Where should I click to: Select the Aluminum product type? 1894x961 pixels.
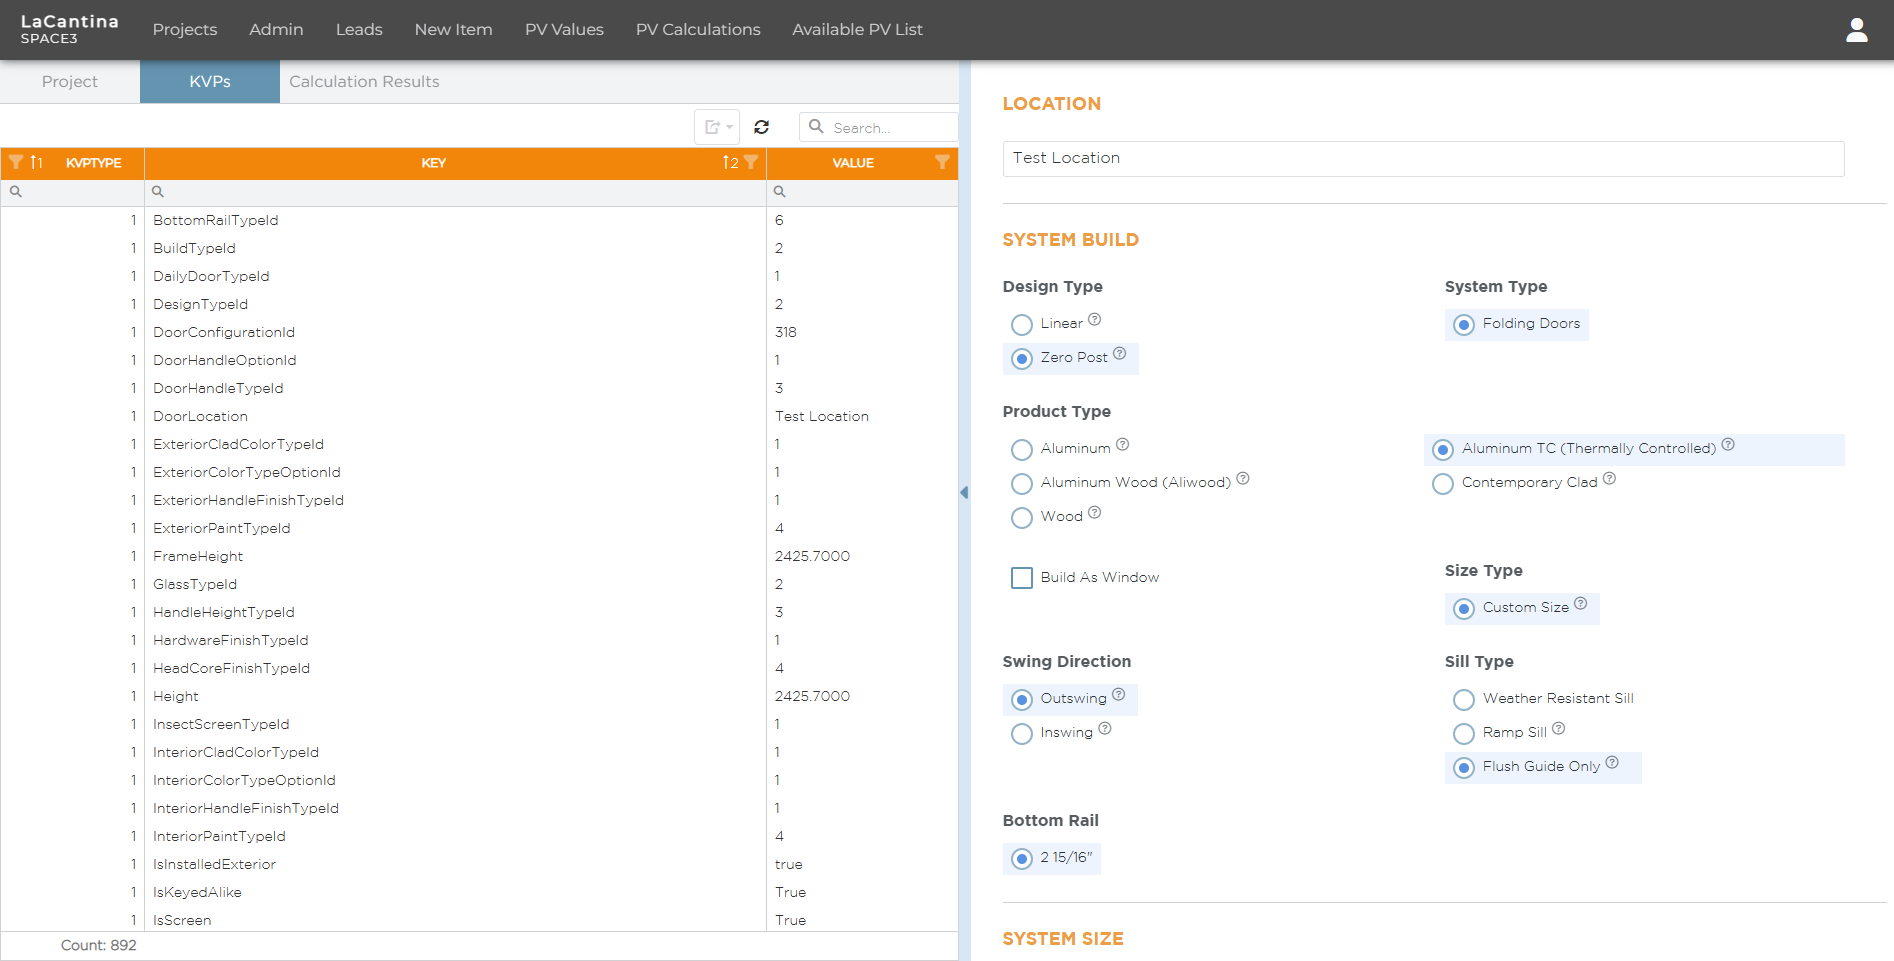click(1021, 450)
